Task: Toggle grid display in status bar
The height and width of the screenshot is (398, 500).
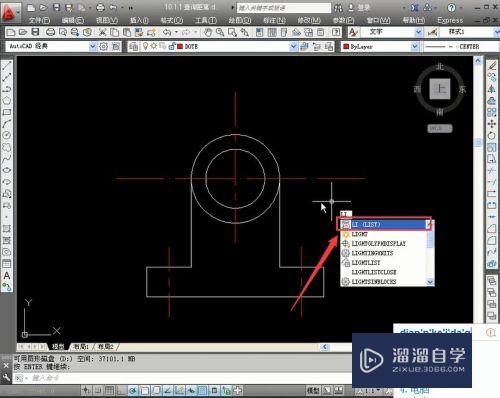Action: (x=109, y=390)
